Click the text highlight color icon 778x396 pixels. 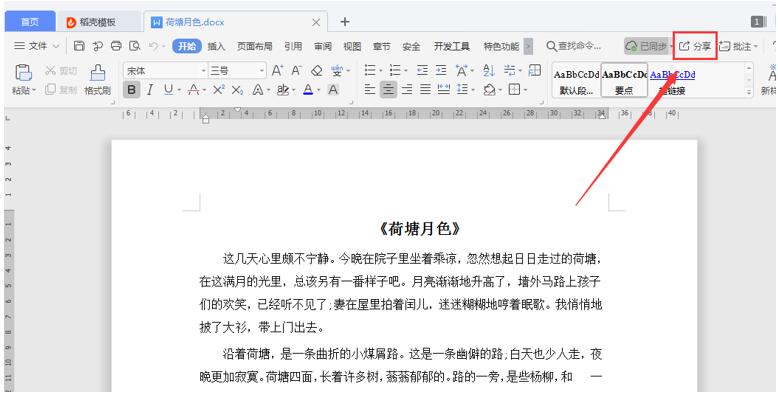click(283, 90)
